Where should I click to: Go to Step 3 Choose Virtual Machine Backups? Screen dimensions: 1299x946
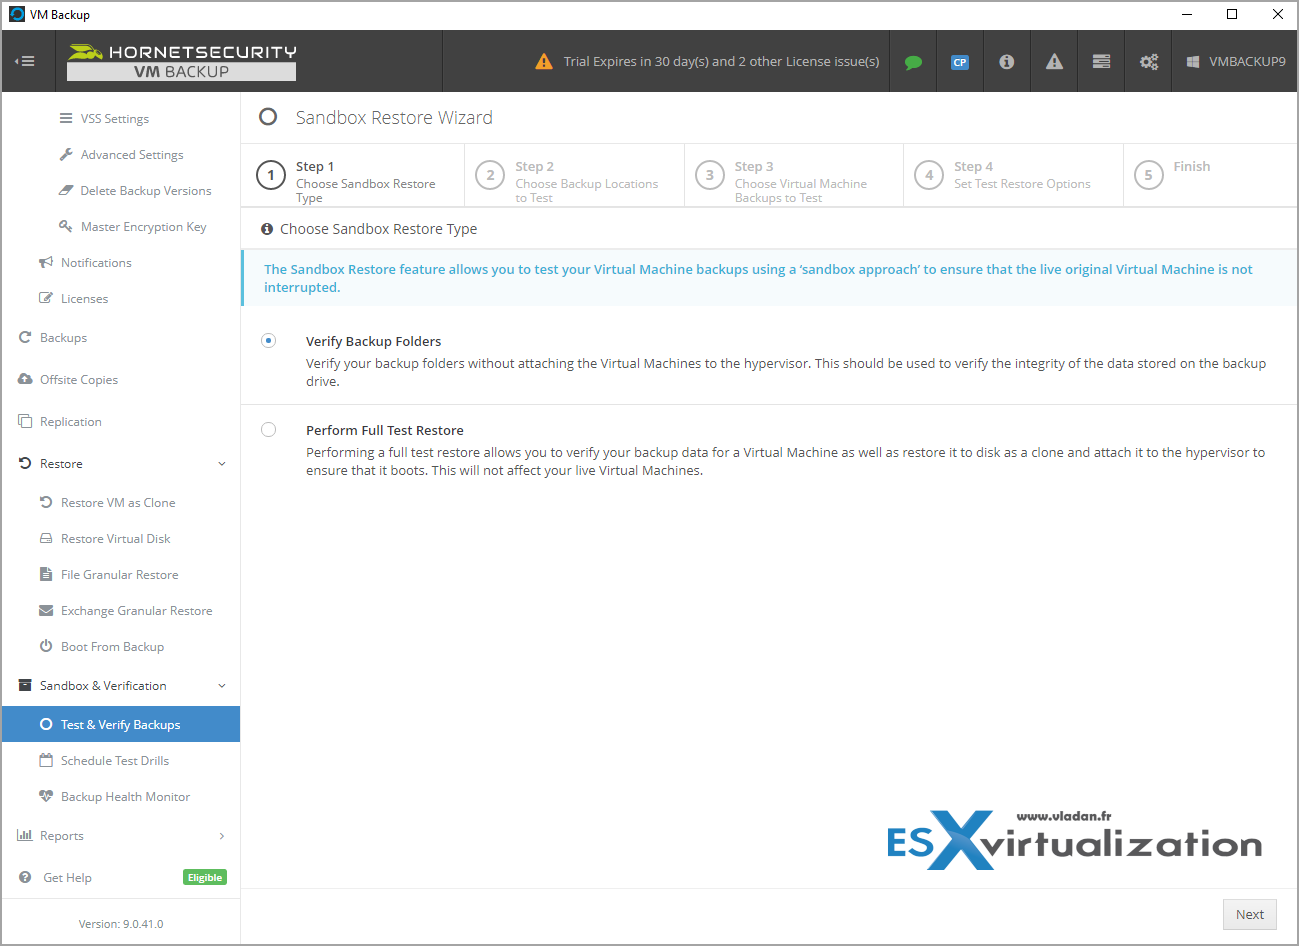pyautogui.click(x=794, y=176)
